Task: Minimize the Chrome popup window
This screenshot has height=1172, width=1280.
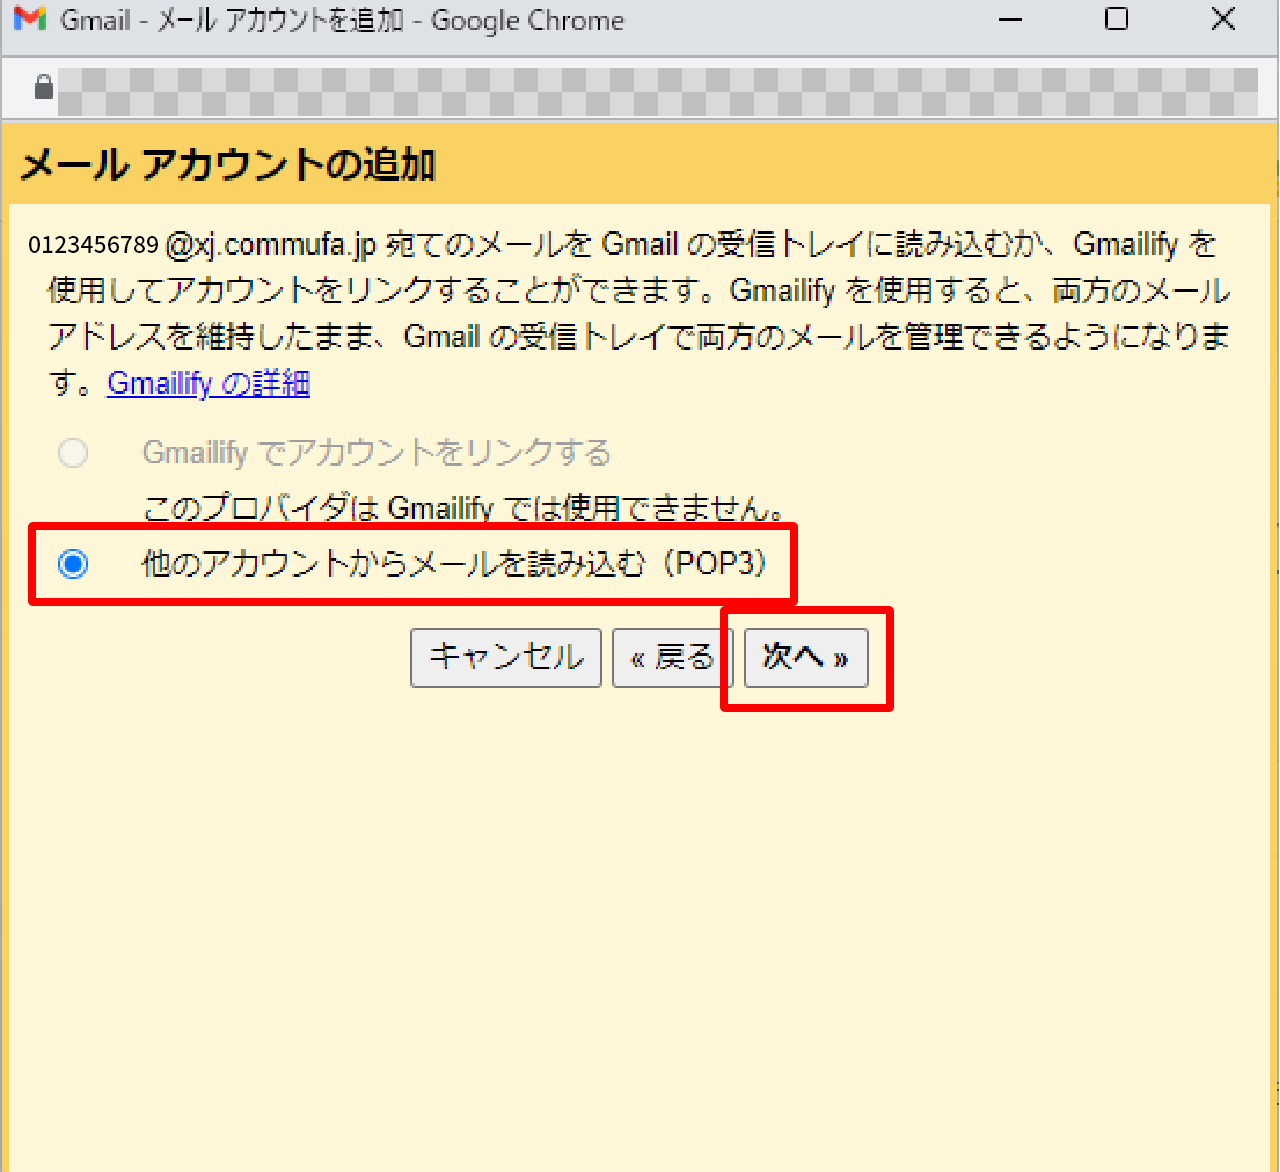Action: pos(1011,19)
